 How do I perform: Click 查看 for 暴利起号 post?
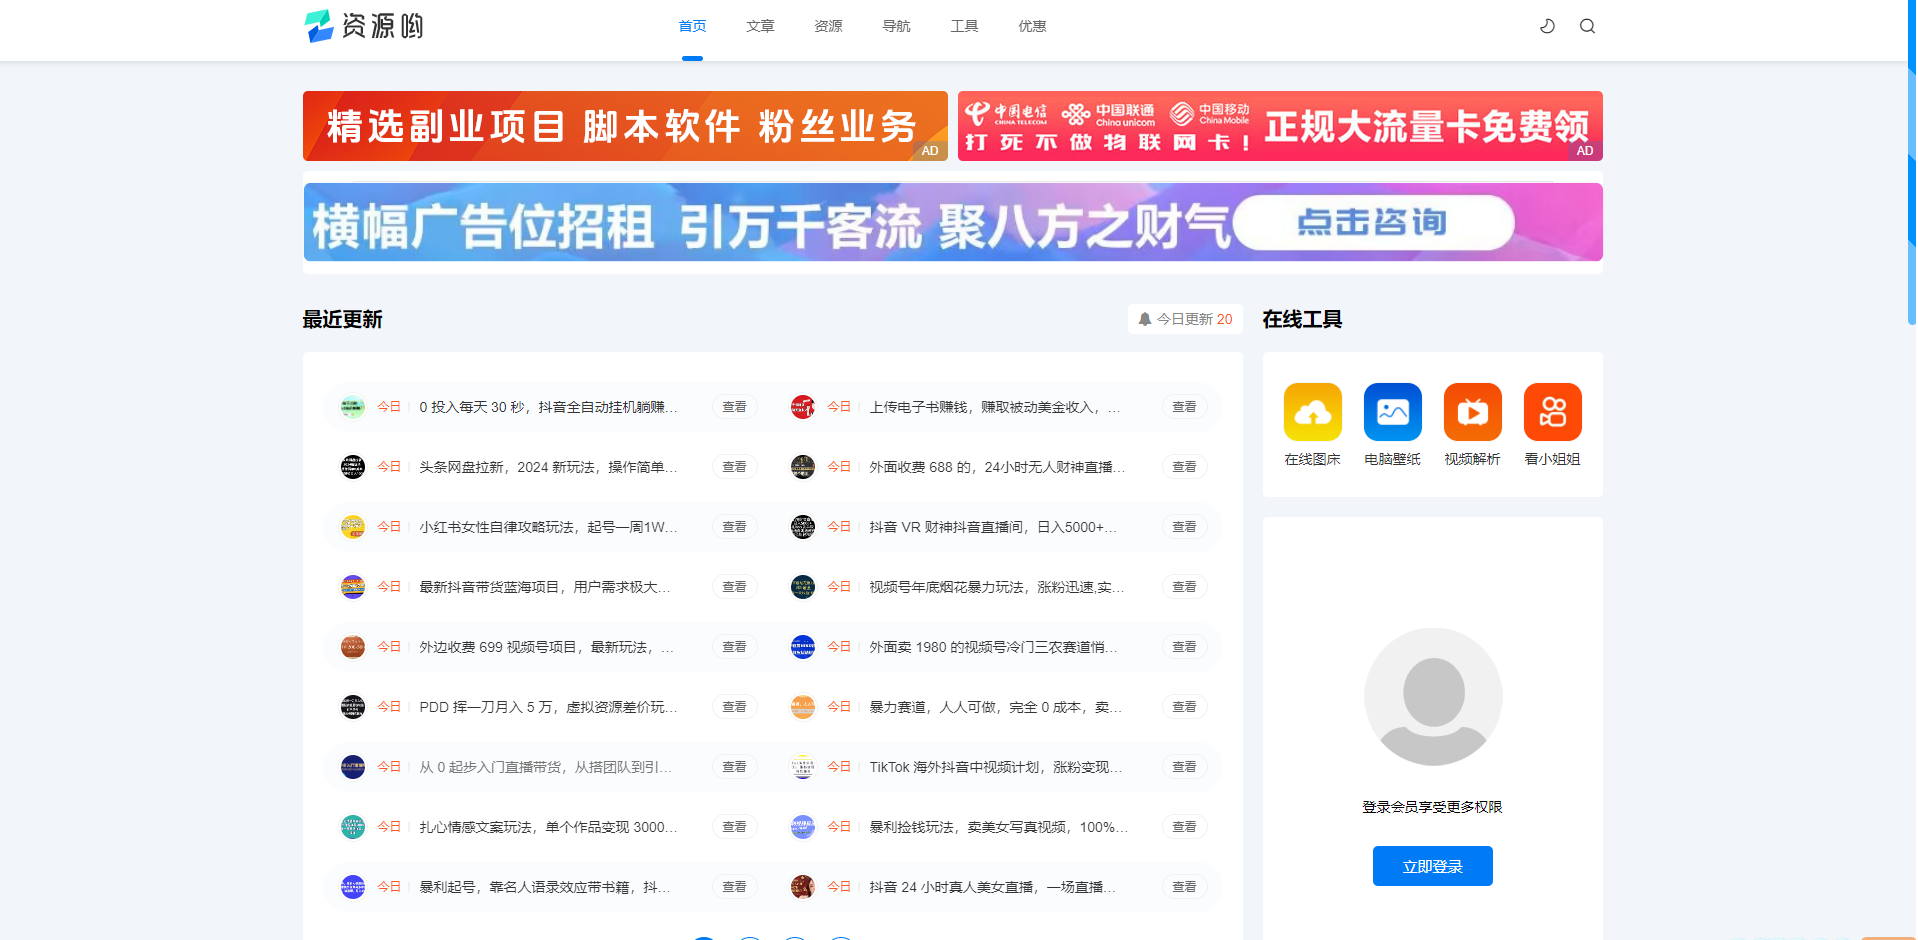pos(735,887)
